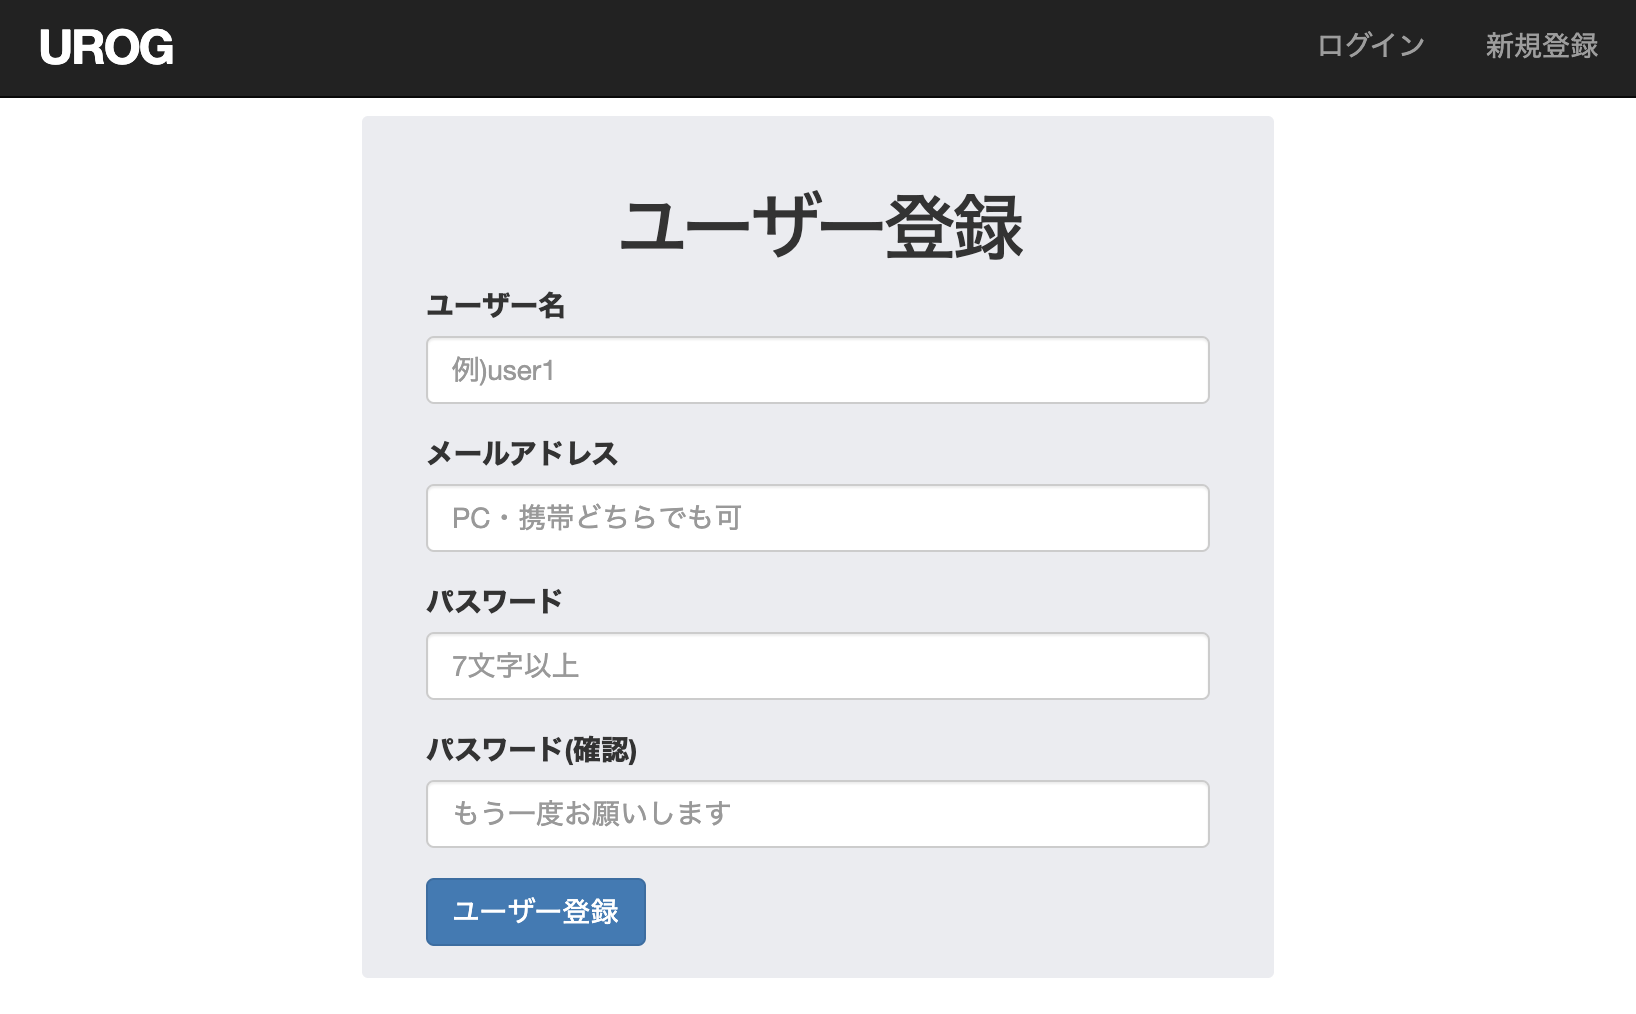Click the PC・携帯どちらでも可 placeholder field
1636x1014 pixels.
[817, 518]
